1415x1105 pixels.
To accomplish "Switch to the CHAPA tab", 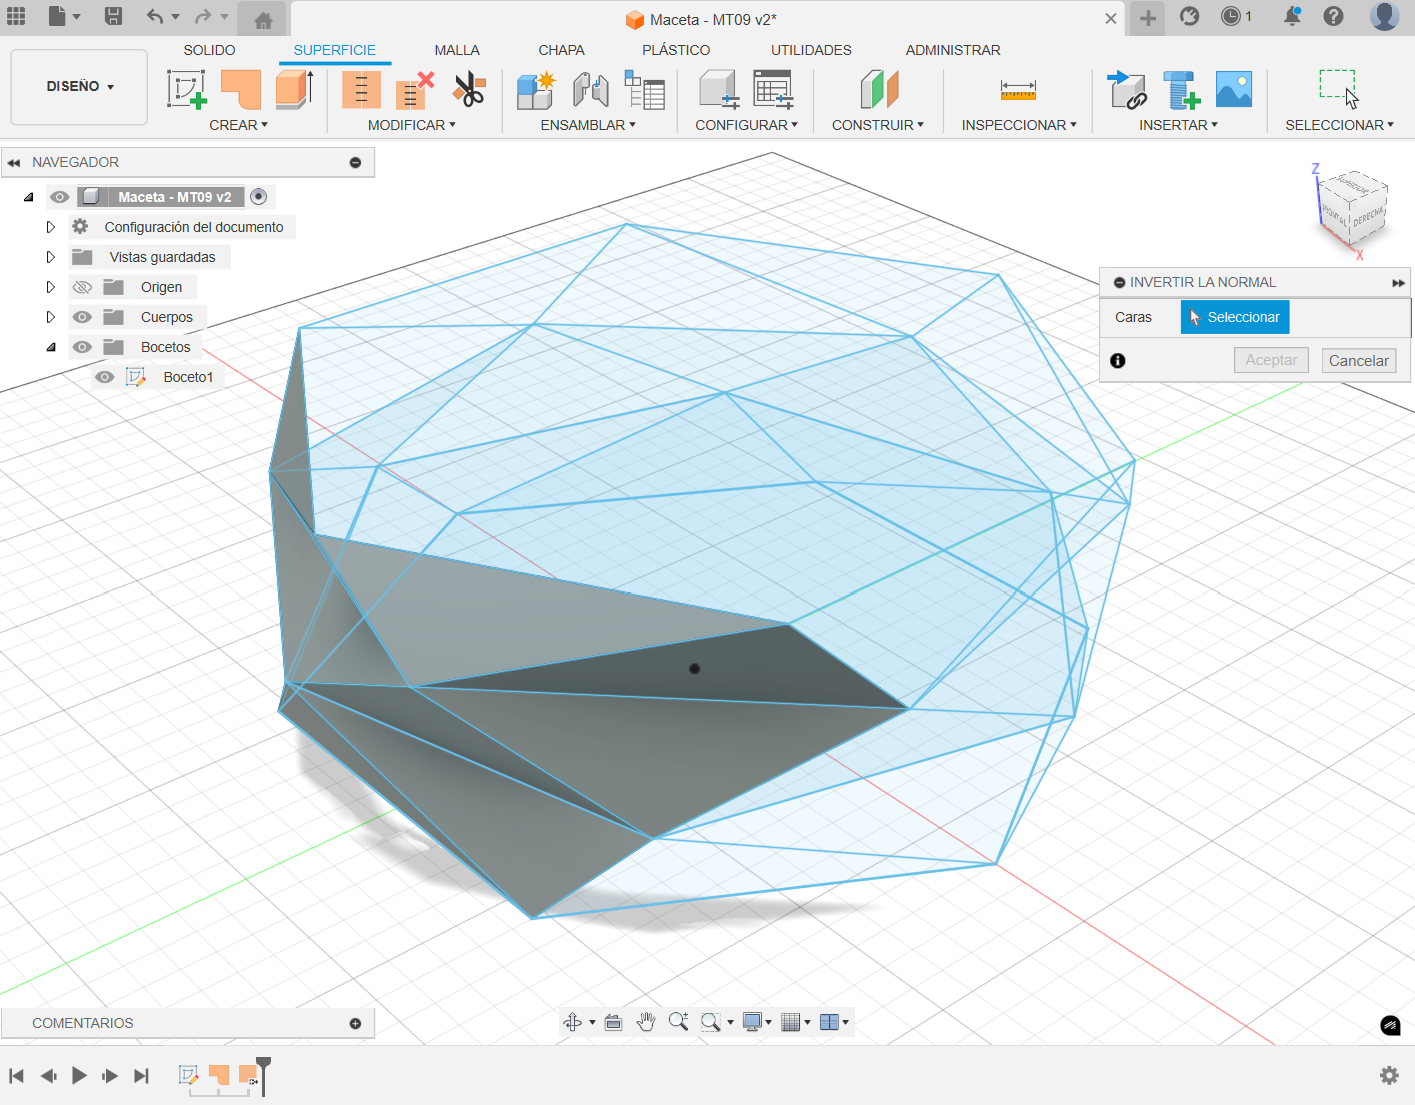I will click(561, 50).
